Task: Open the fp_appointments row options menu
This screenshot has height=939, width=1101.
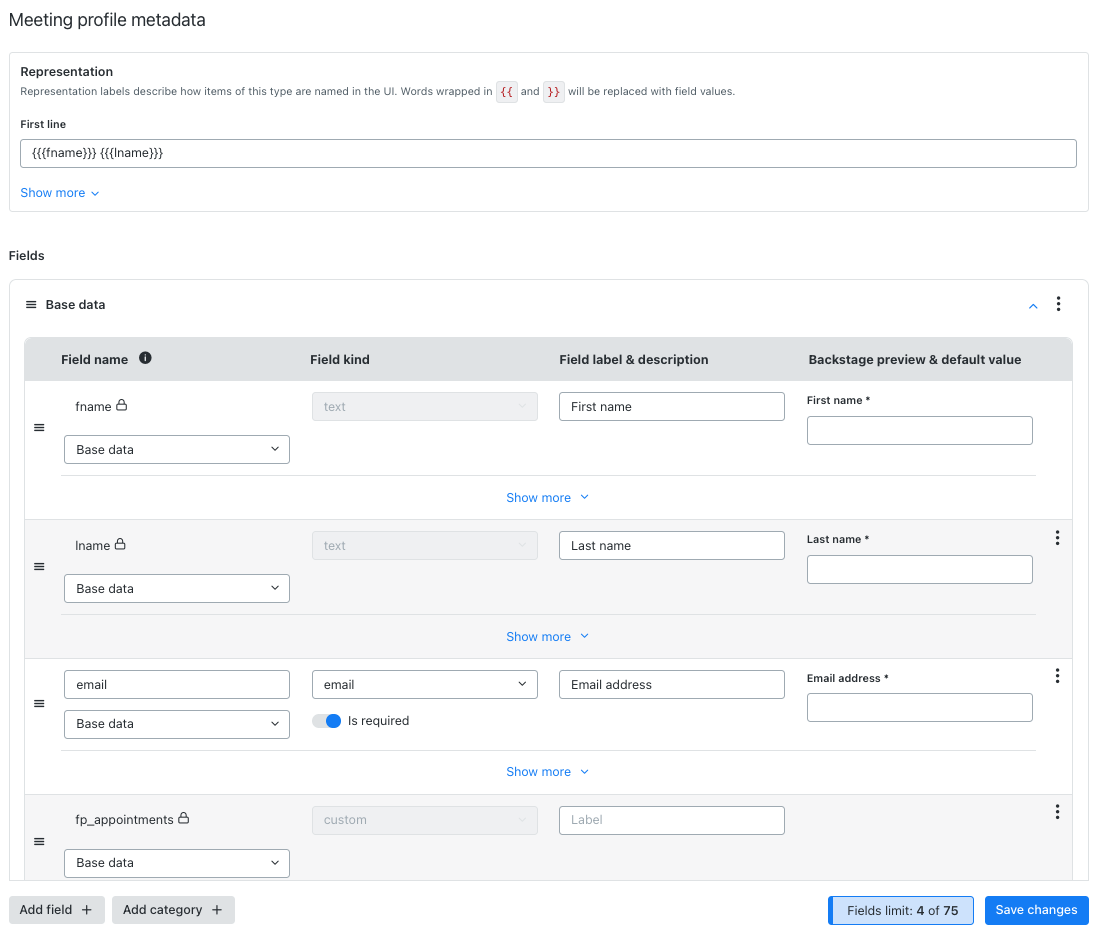Action: tap(1057, 813)
